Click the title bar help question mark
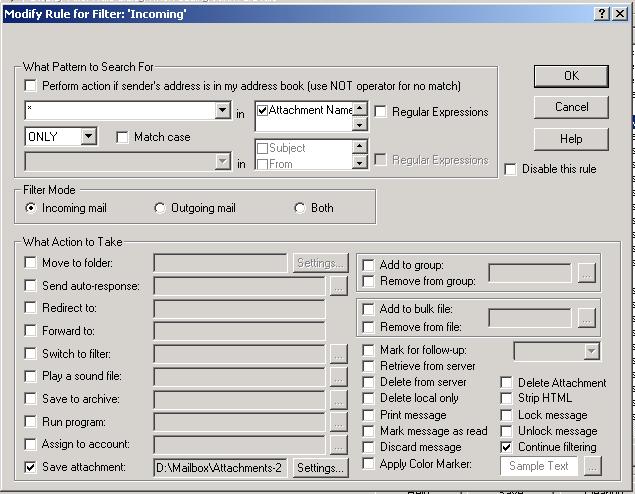Viewport: 635px width, 494px height. pyautogui.click(x=603, y=14)
